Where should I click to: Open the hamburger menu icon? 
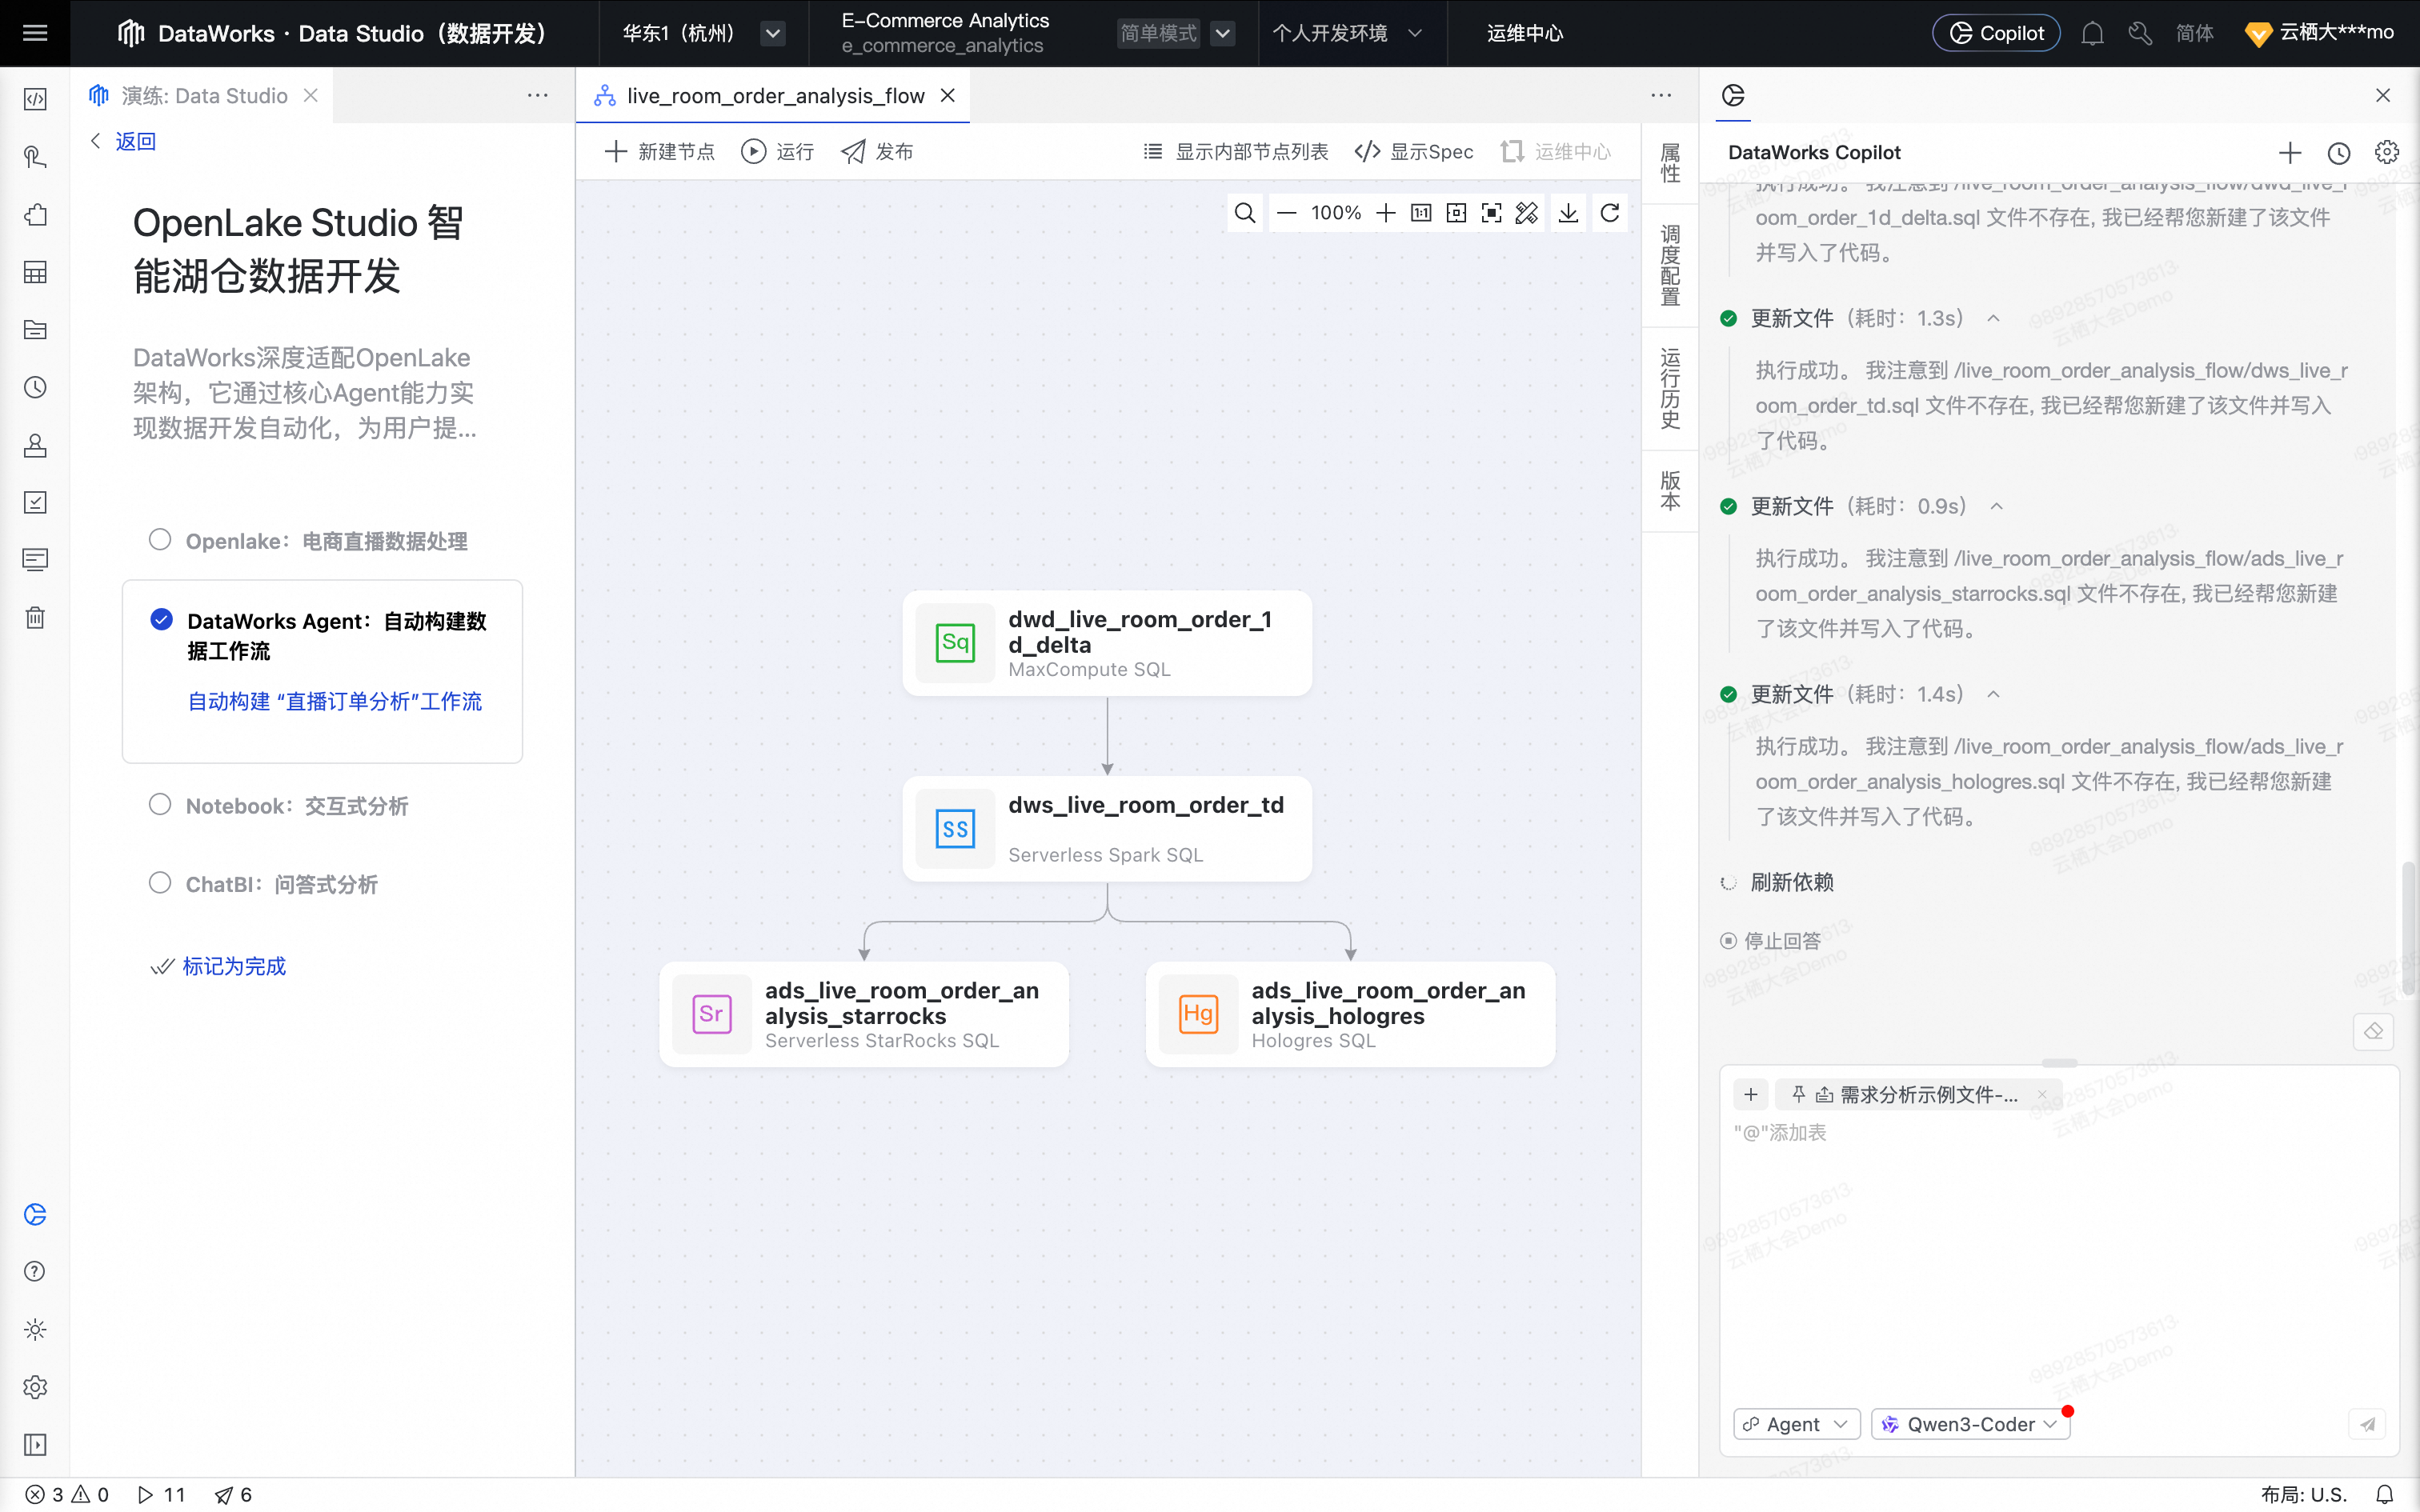35,33
